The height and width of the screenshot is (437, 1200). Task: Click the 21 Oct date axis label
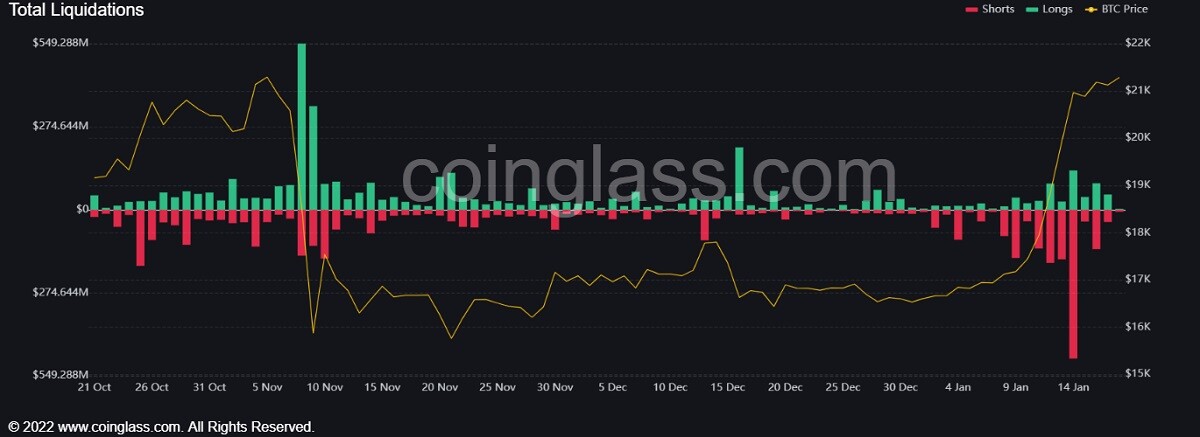(93, 387)
